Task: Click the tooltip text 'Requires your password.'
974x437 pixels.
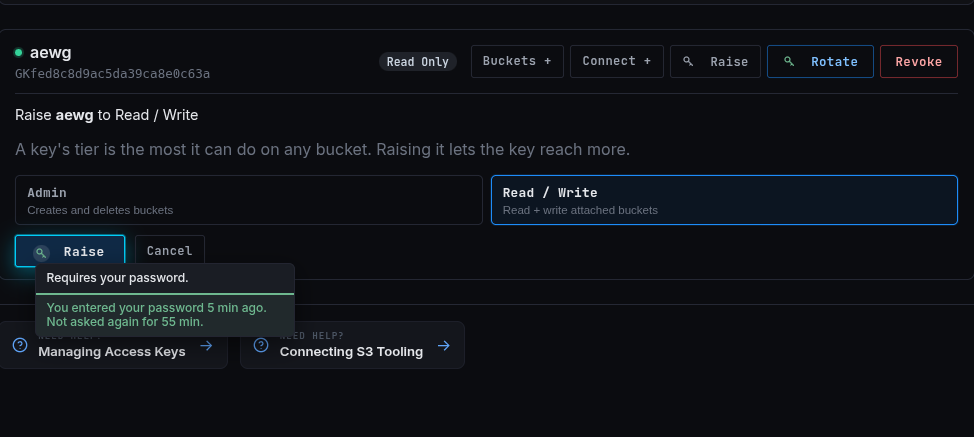Action: point(117,278)
